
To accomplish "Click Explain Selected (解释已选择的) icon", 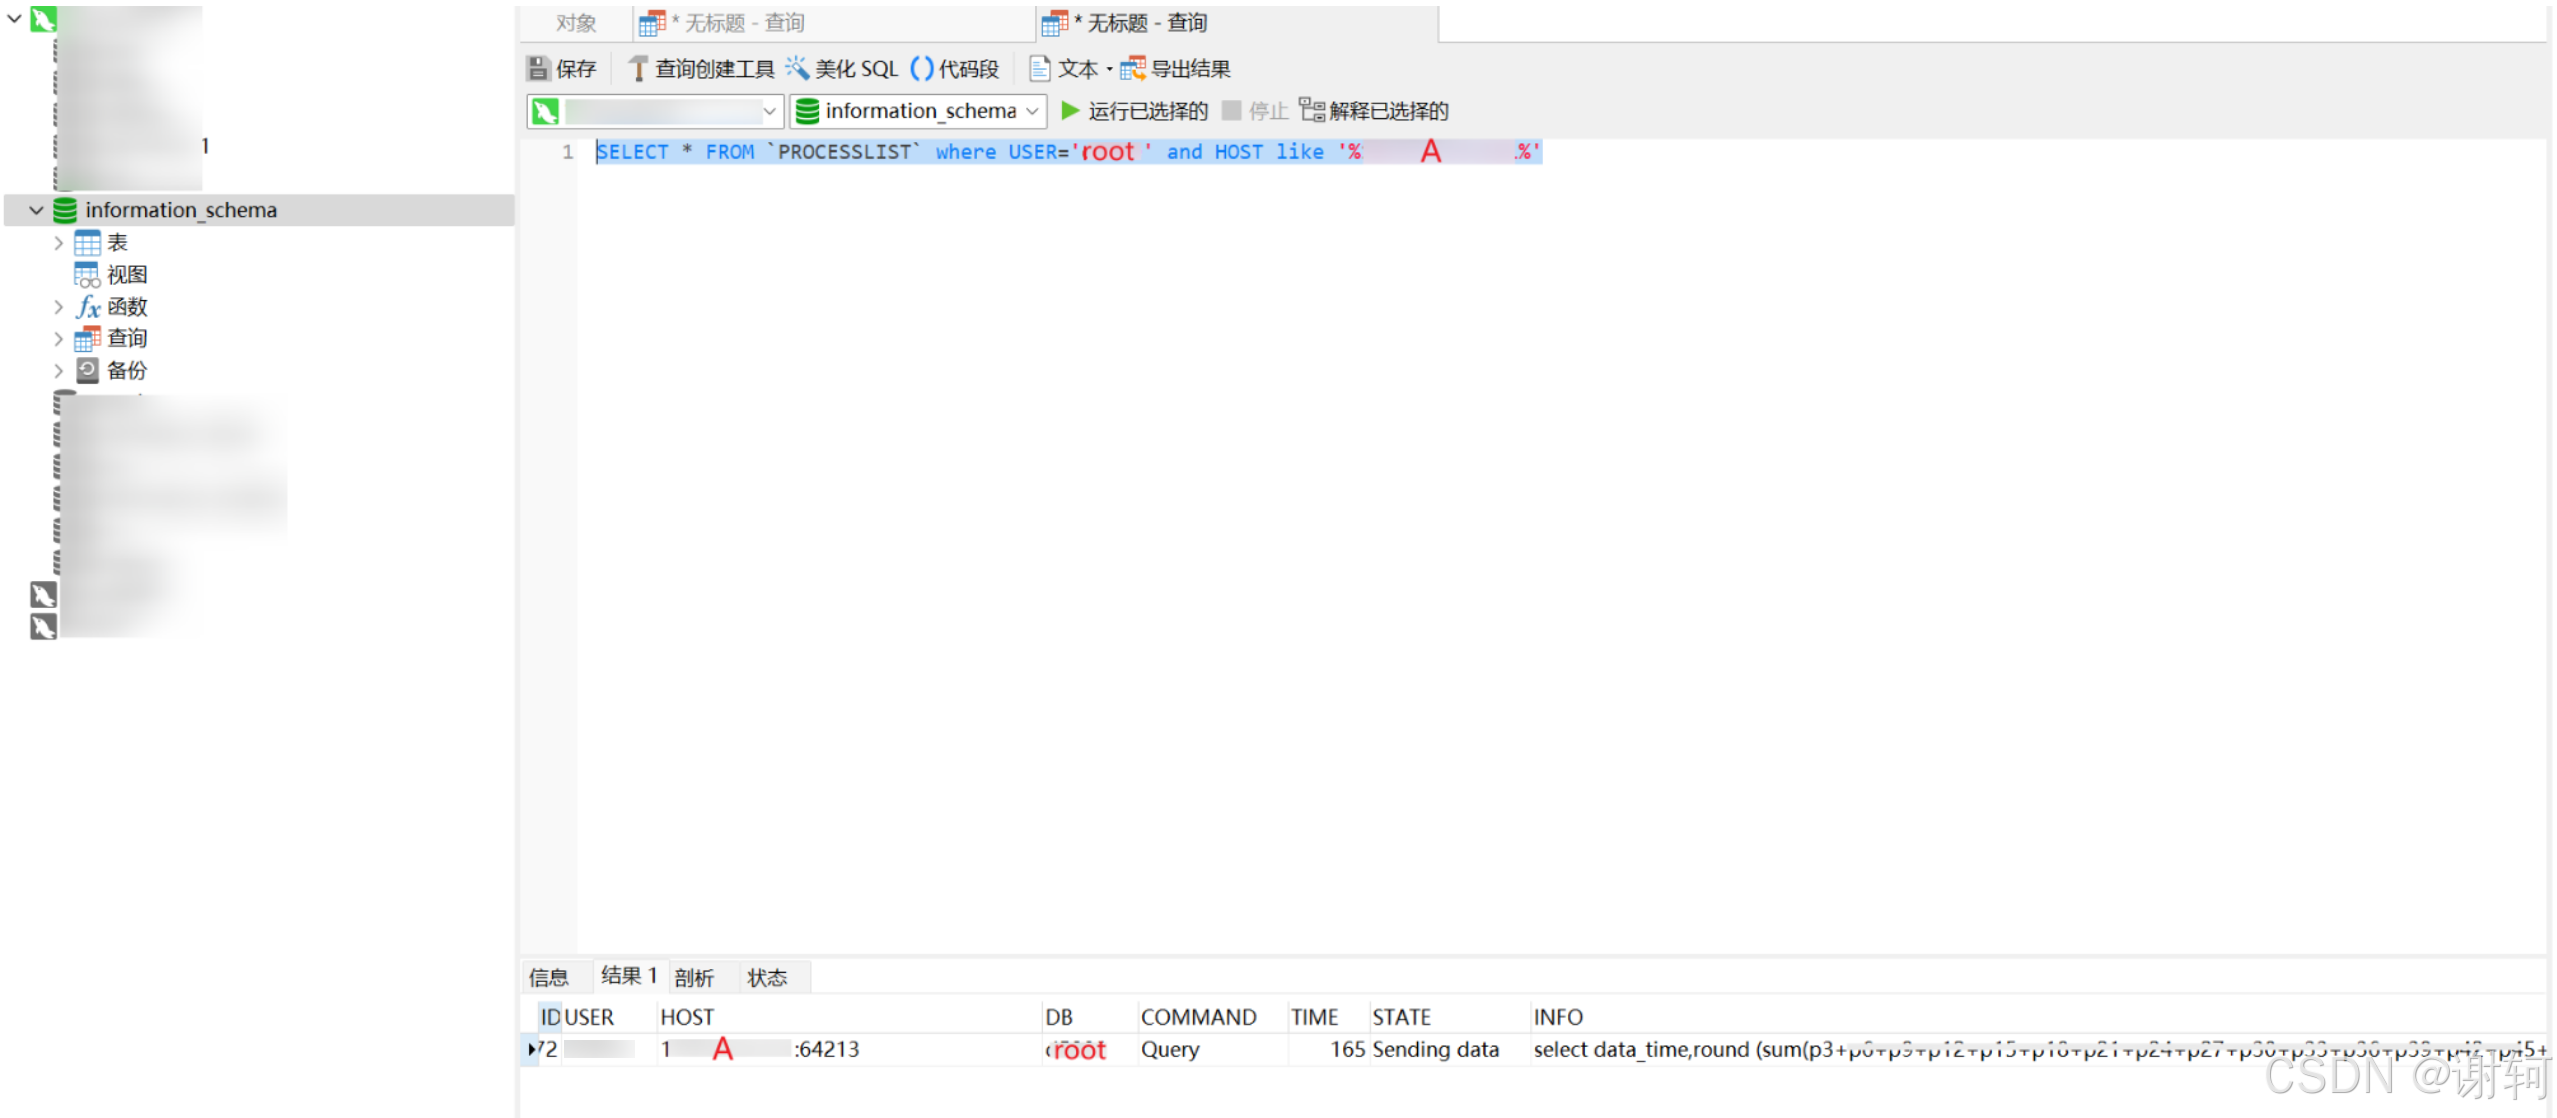I will click(1312, 110).
